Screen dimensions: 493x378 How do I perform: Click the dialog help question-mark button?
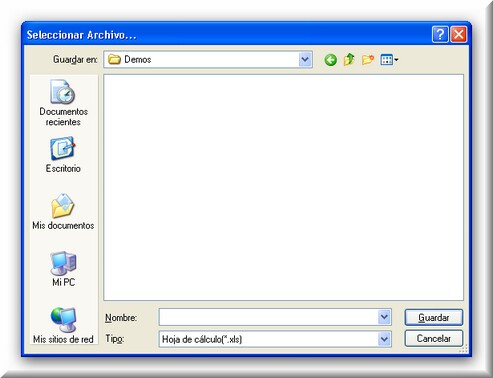tap(440, 34)
